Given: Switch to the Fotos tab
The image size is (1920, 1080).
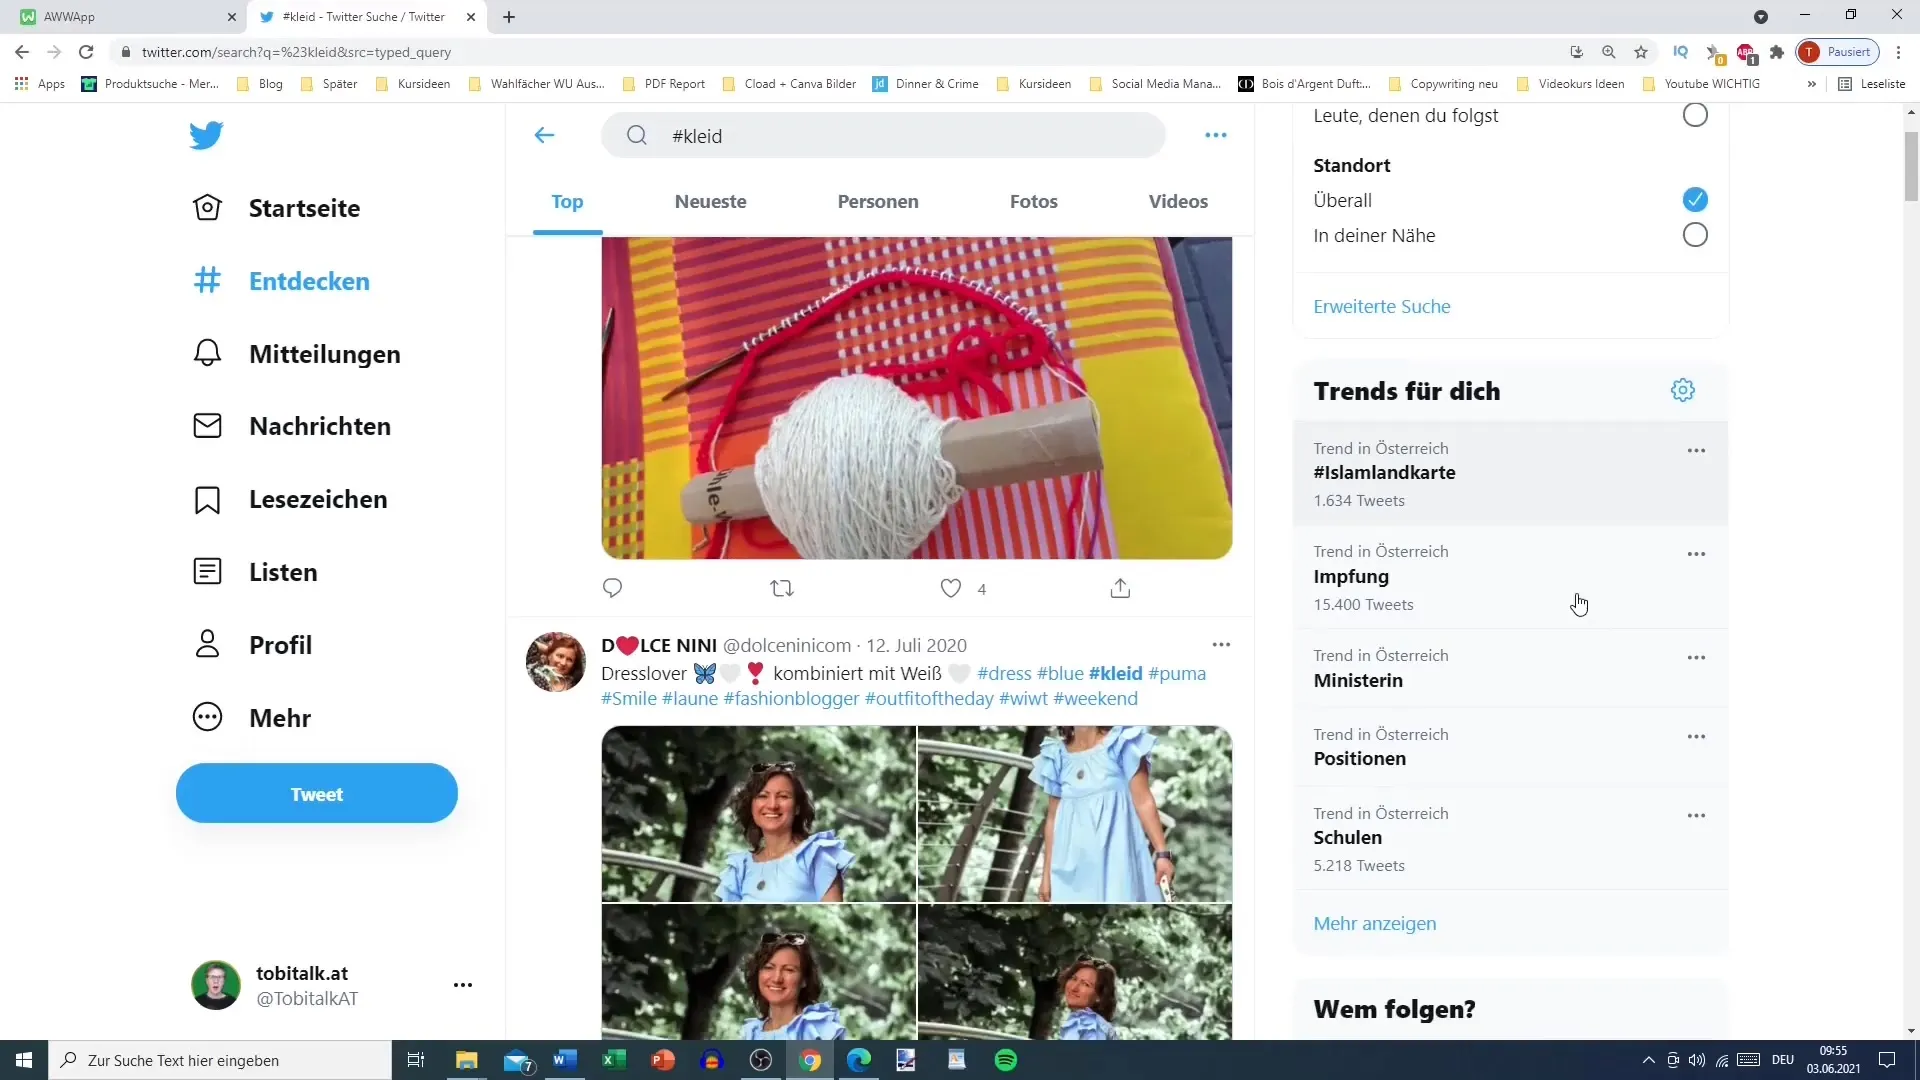Looking at the screenshot, I should coord(1034,201).
